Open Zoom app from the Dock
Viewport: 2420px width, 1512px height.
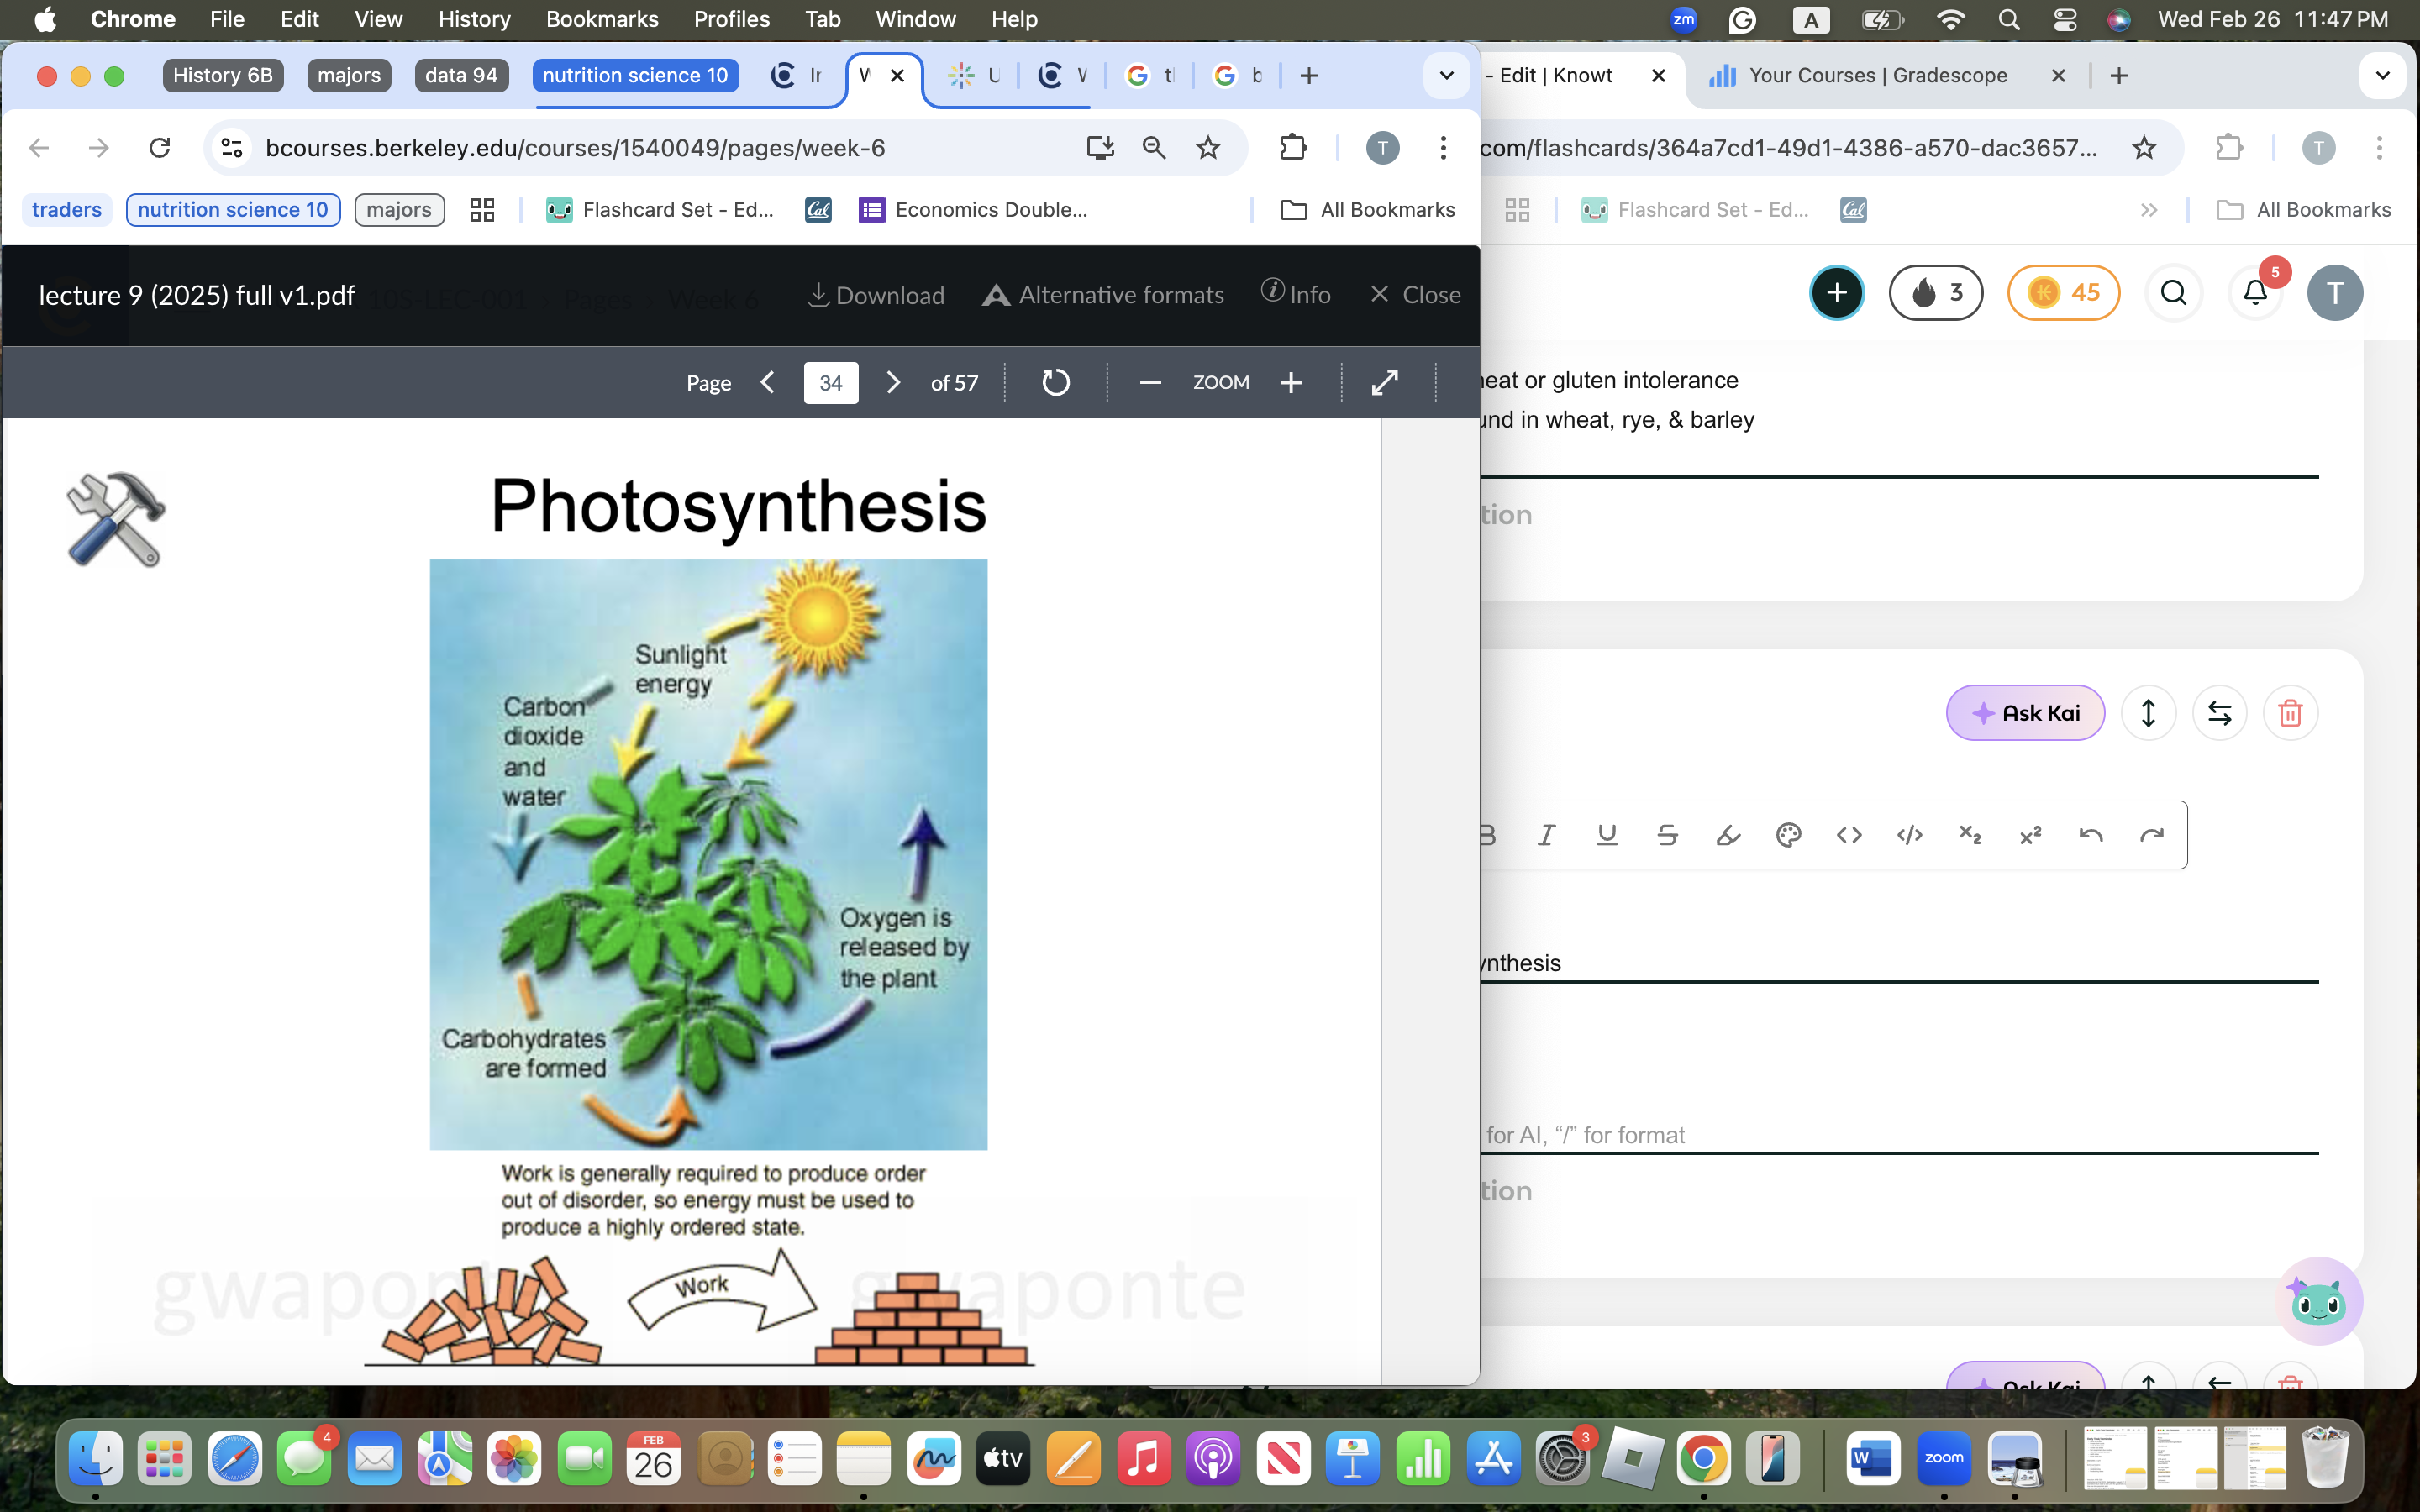[1943, 1459]
